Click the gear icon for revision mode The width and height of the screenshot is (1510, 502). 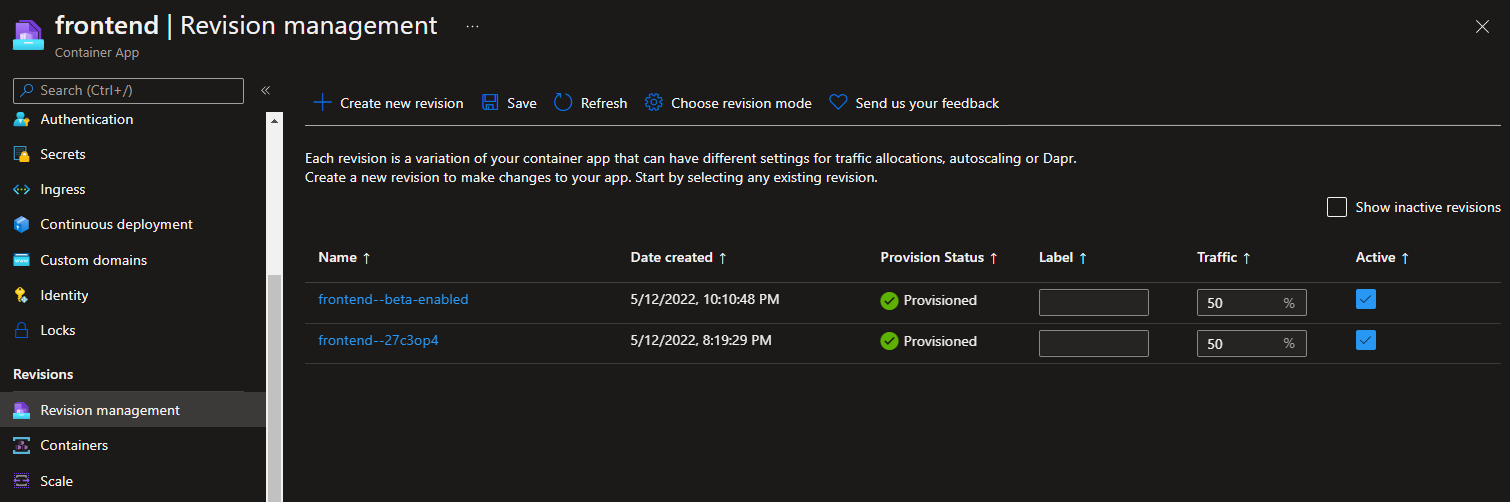click(x=654, y=103)
